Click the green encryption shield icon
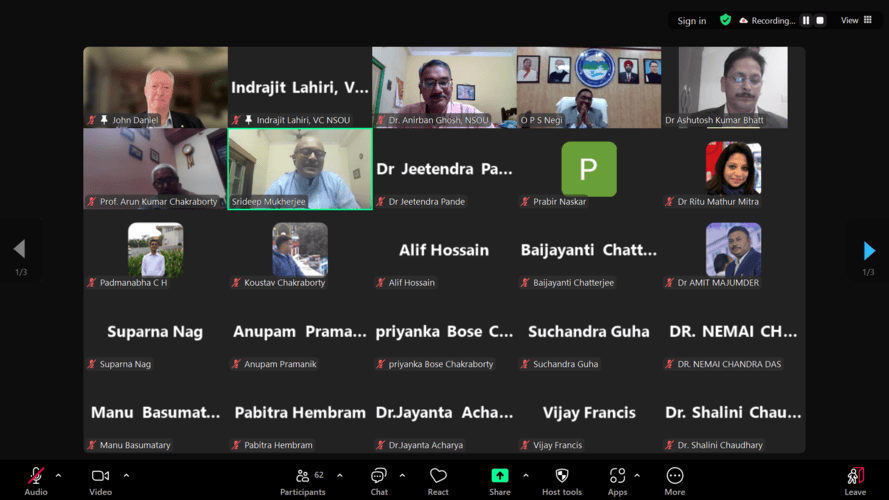 pyautogui.click(x=726, y=20)
